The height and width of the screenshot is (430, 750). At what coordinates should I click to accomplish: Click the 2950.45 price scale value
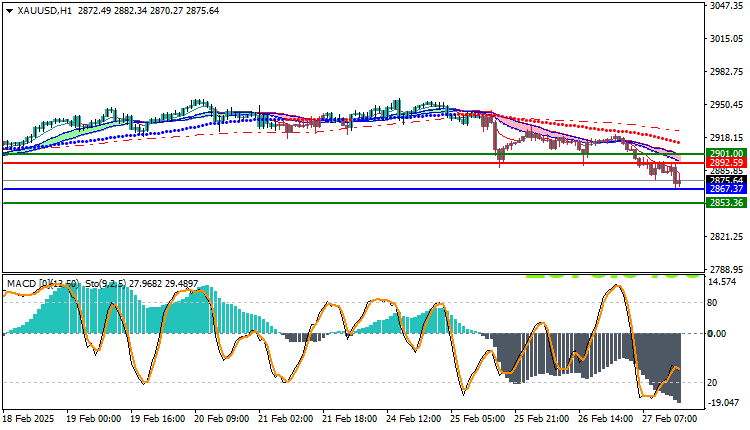tap(726, 104)
